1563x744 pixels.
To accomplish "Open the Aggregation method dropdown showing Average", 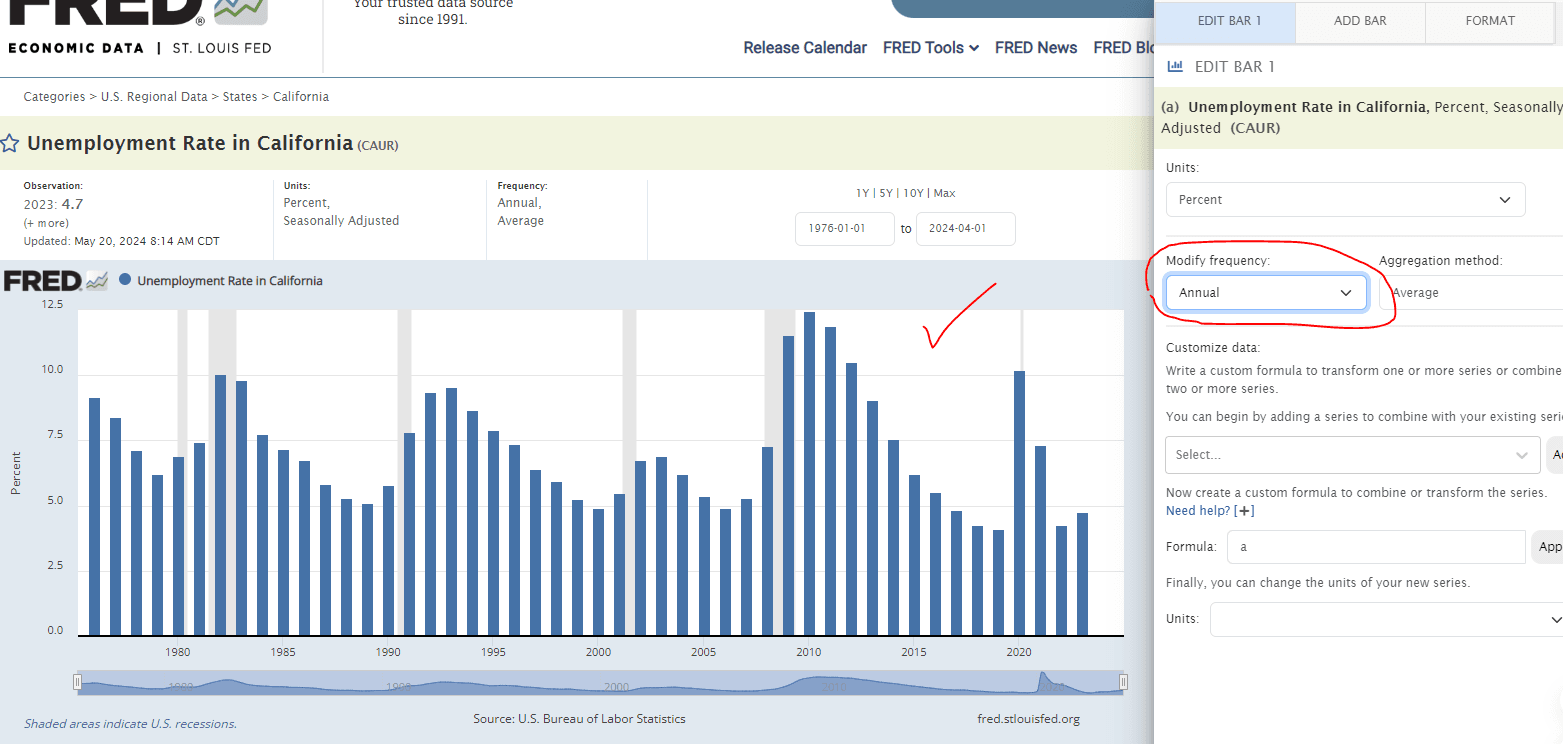I will pyautogui.click(x=1470, y=293).
